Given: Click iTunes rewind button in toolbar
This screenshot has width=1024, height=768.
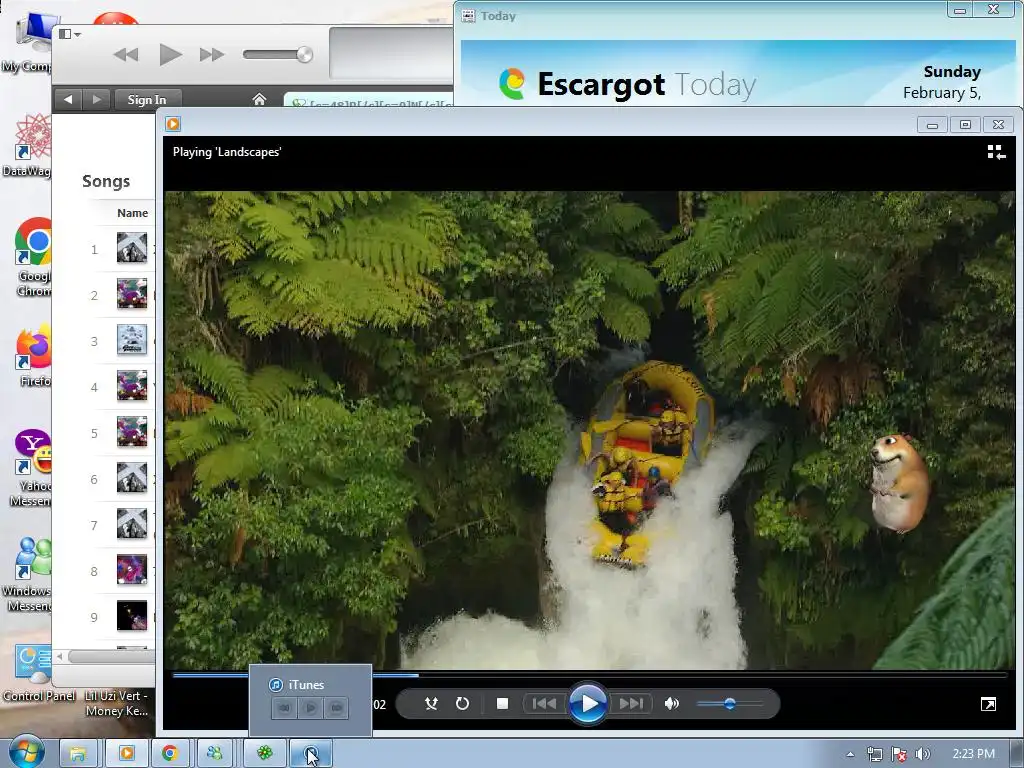Looking at the screenshot, I should (125, 55).
